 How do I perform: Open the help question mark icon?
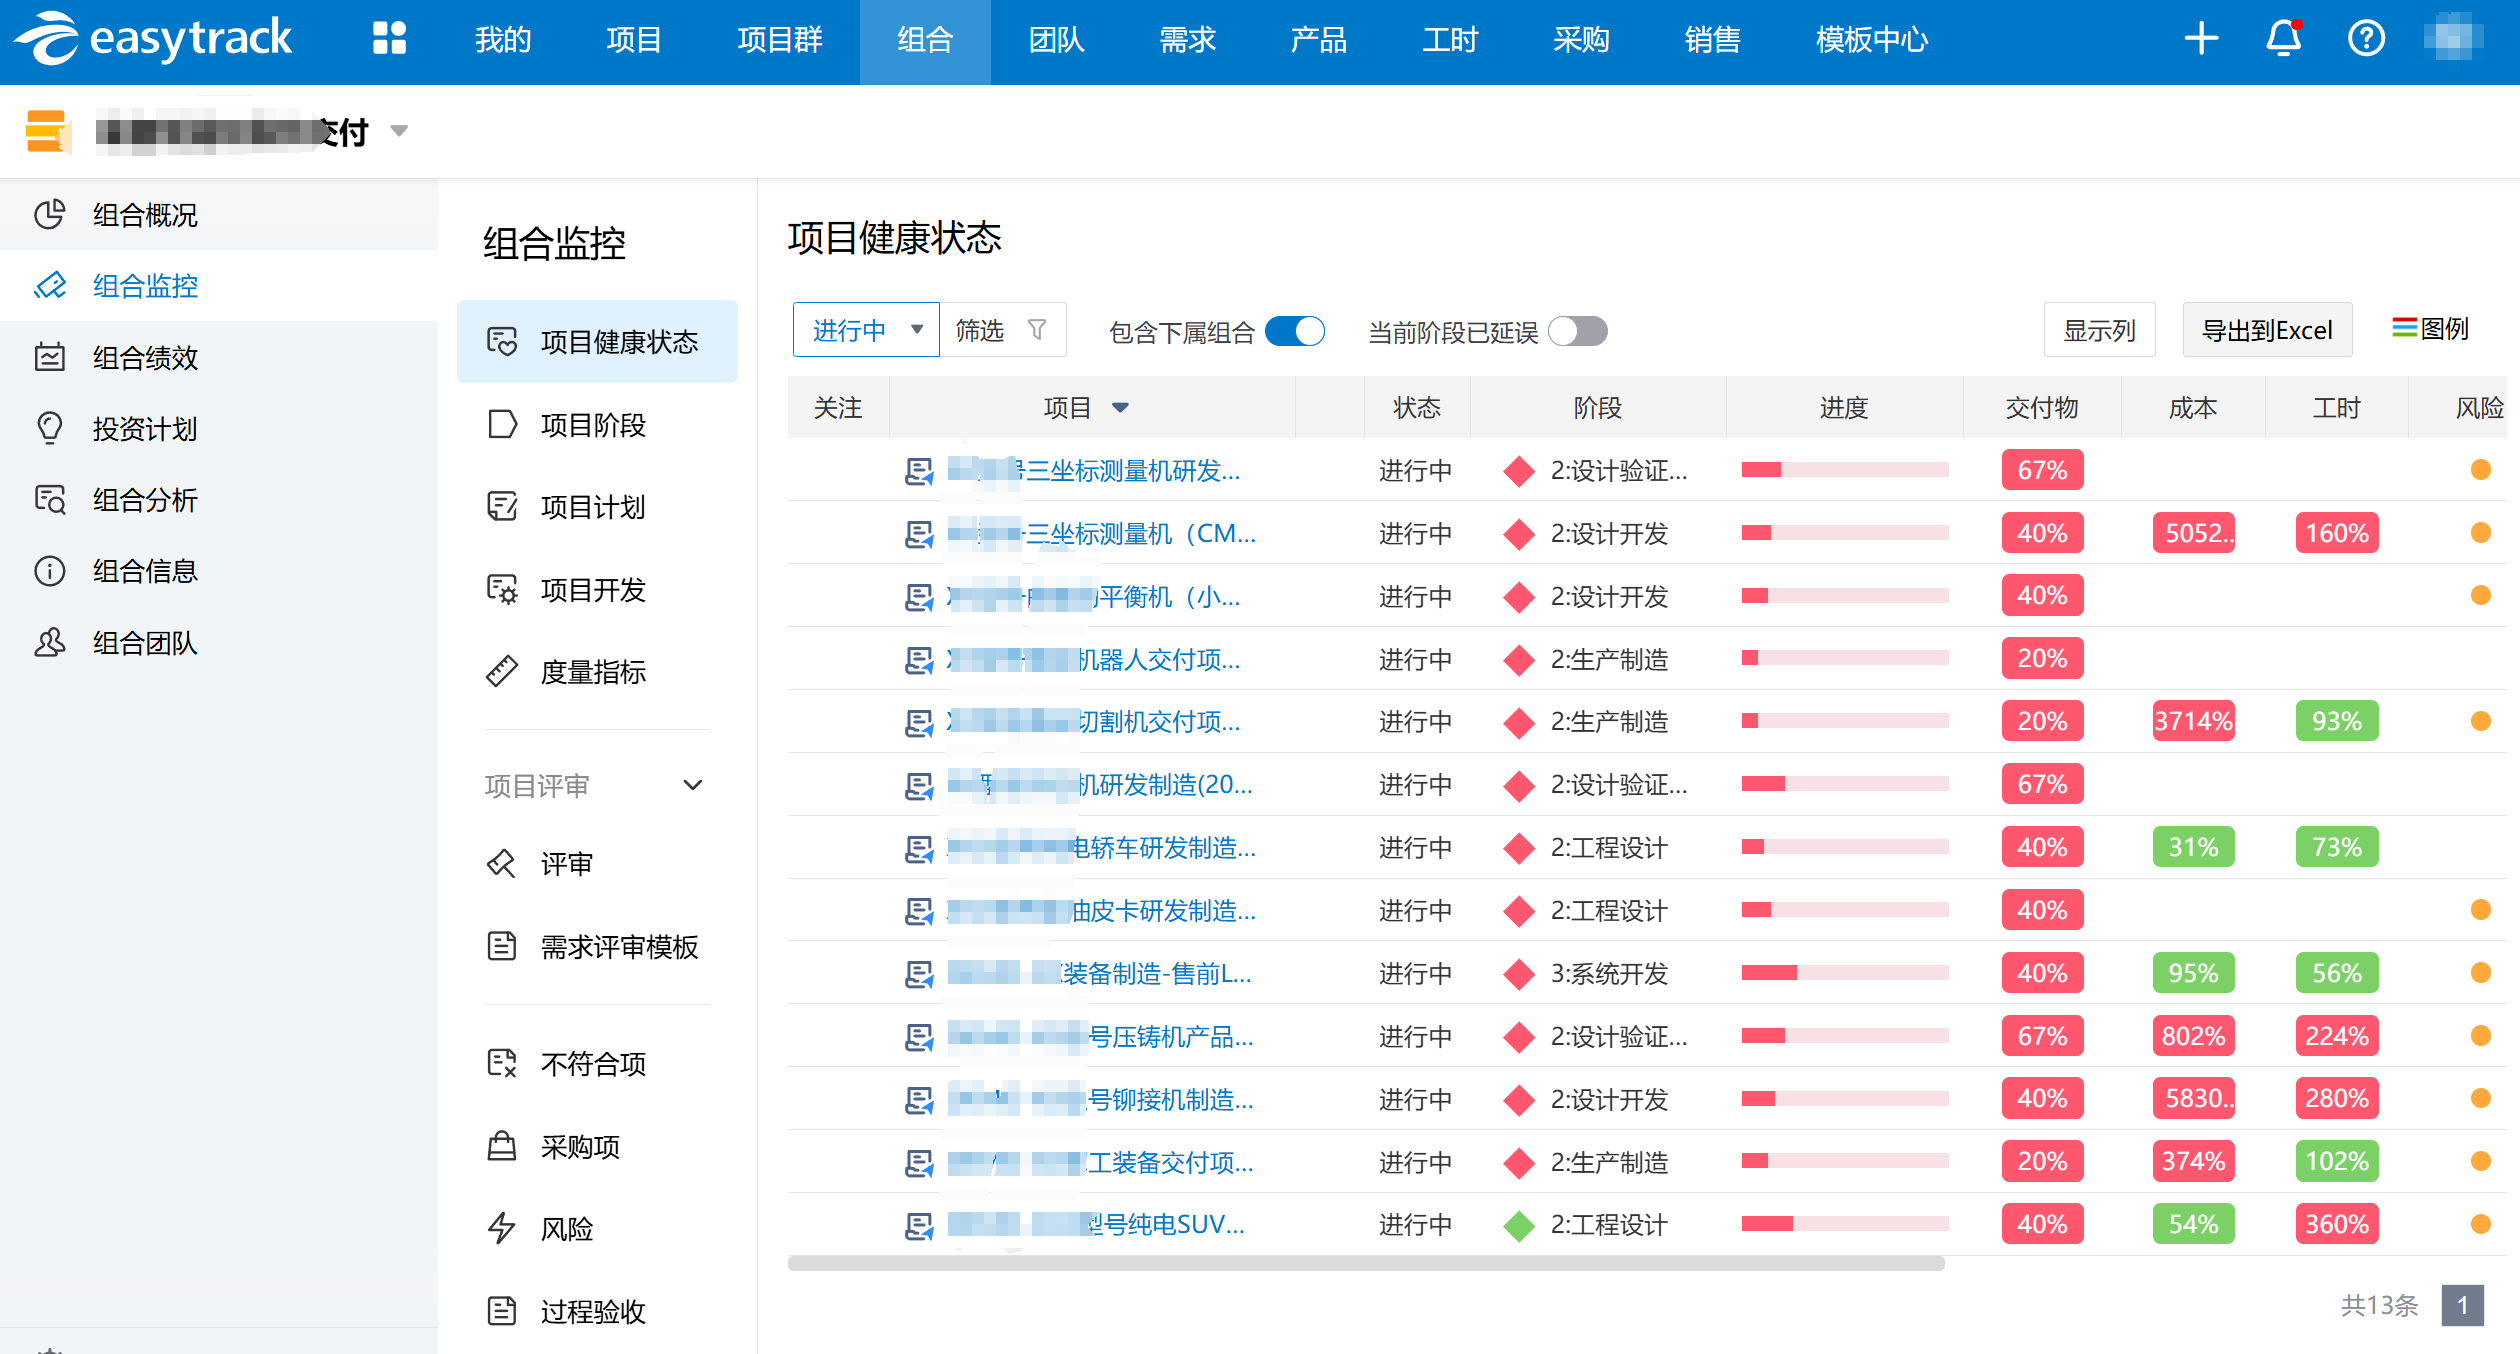[x=2366, y=38]
